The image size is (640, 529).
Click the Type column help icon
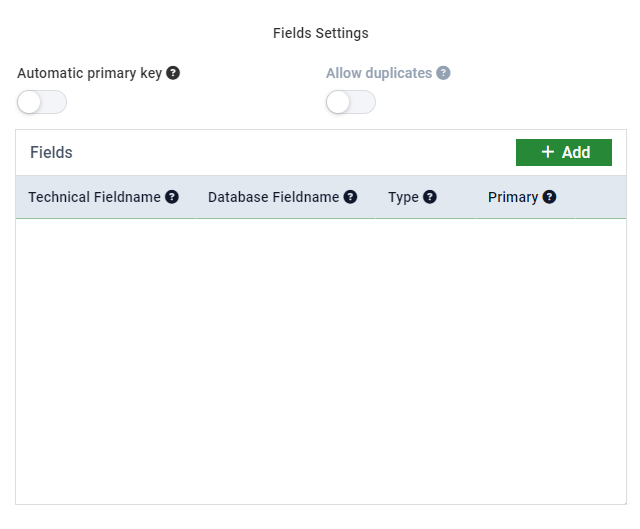(x=430, y=197)
